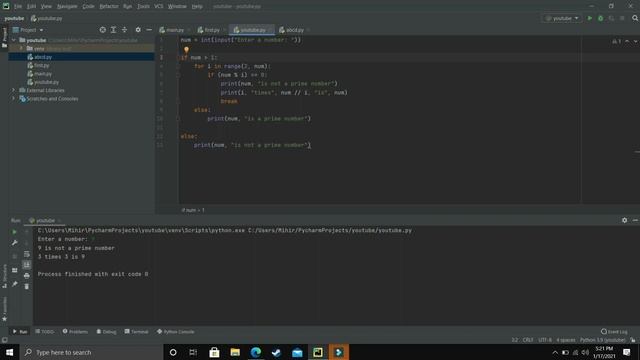The height and width of the screenshot is (360, 640).
Task: Toggle tool window bars at bottom-left corner
Action: coord(4,340)
